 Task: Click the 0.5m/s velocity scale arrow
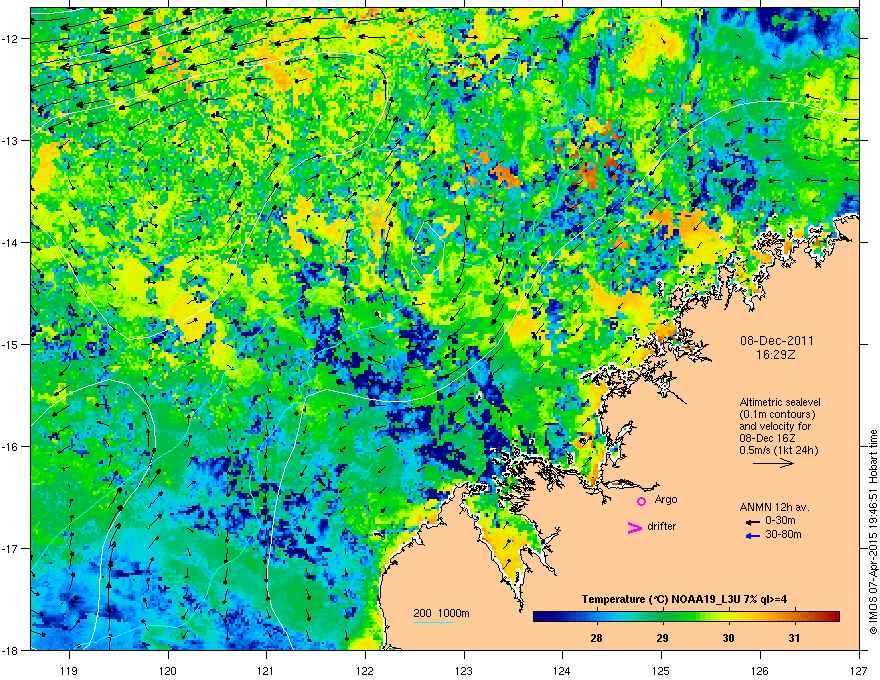click(x=773, y=463)
